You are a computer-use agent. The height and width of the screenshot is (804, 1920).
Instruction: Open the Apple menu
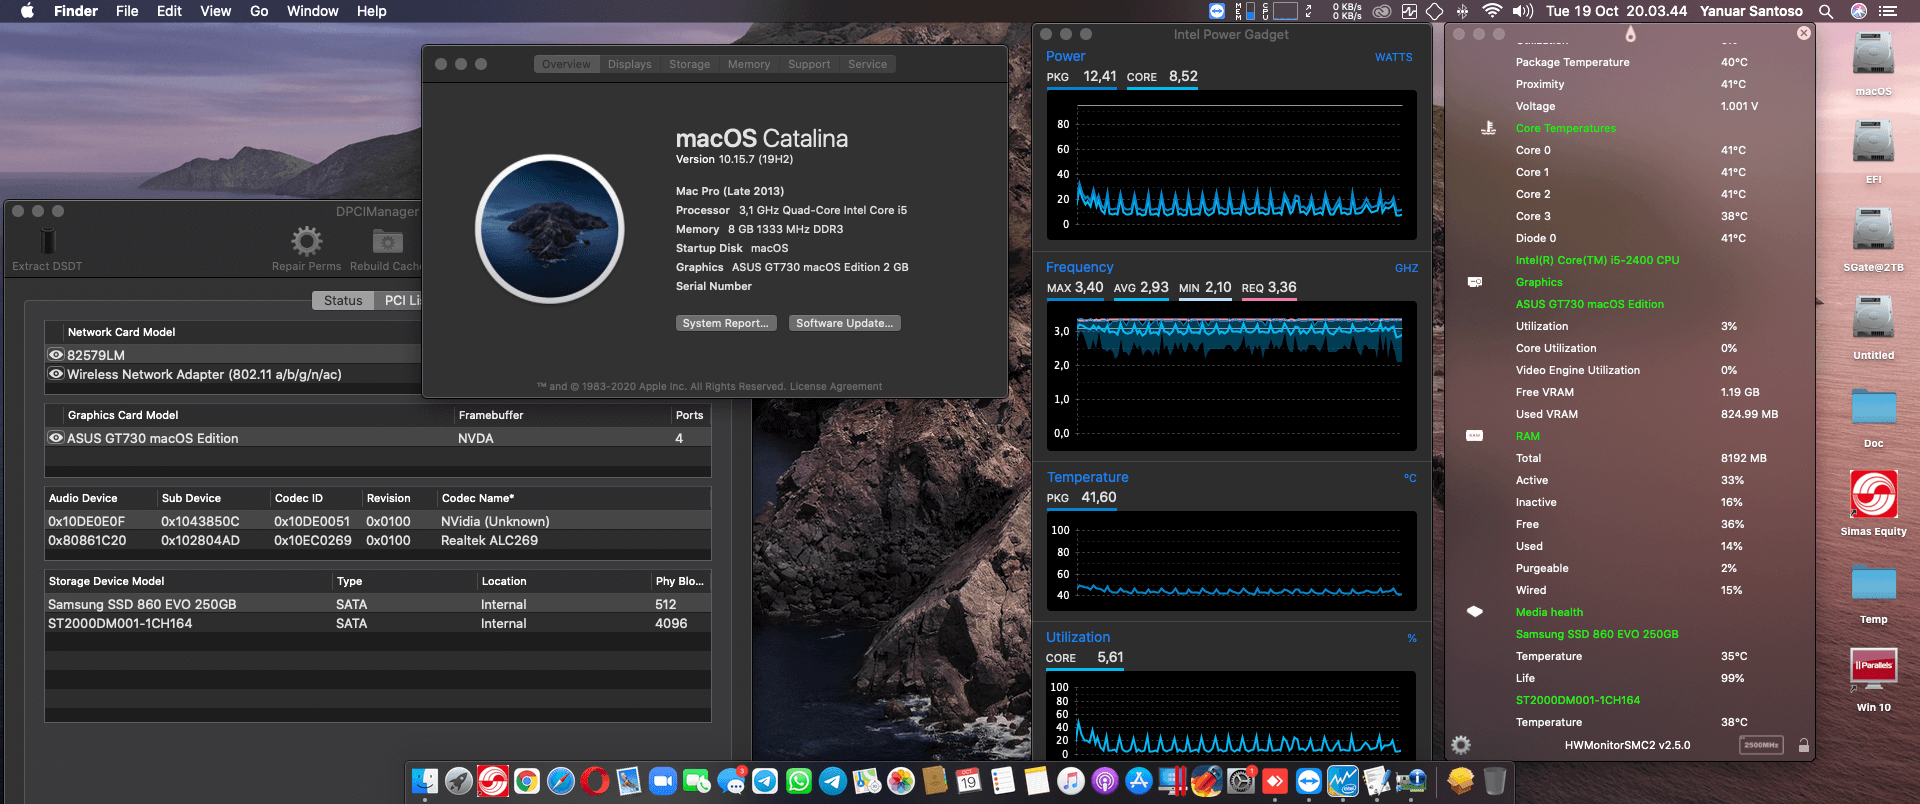(x=27, y=11)
